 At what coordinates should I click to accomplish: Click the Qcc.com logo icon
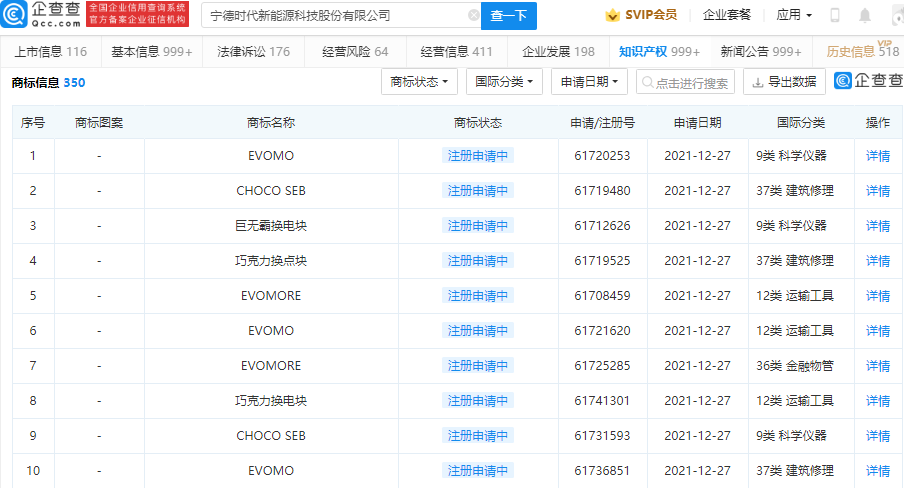pos(14,14)
